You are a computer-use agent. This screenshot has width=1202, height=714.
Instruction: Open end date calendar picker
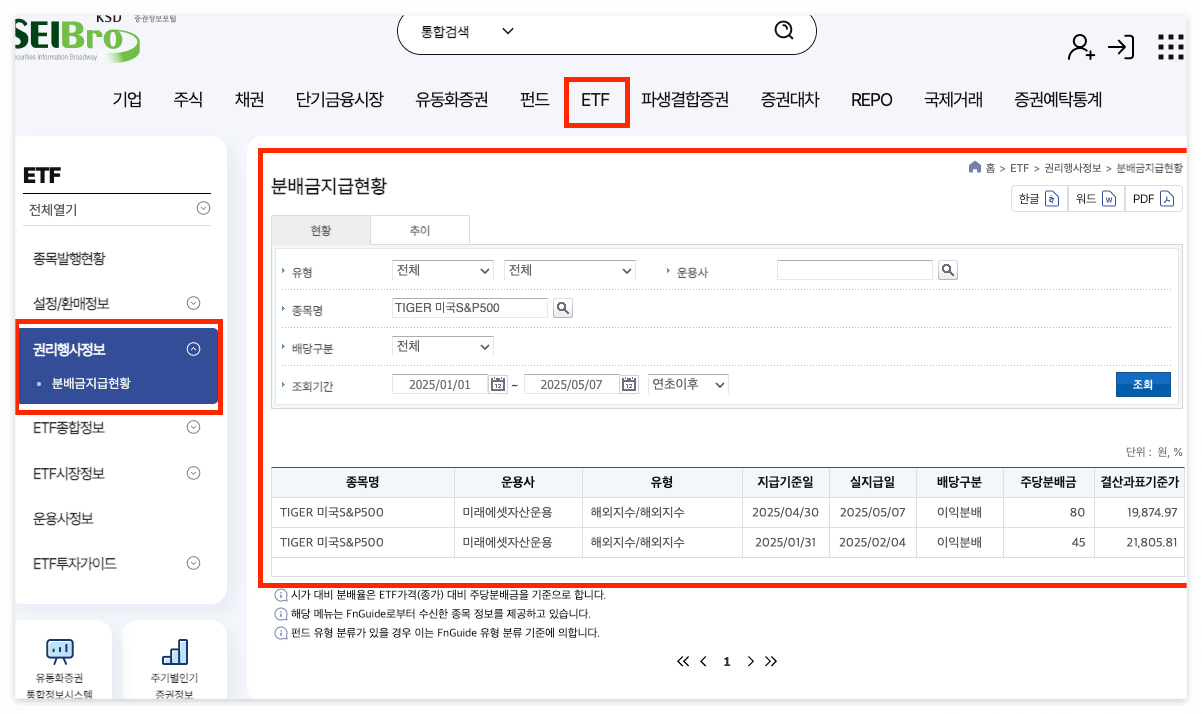click(629, 384)
